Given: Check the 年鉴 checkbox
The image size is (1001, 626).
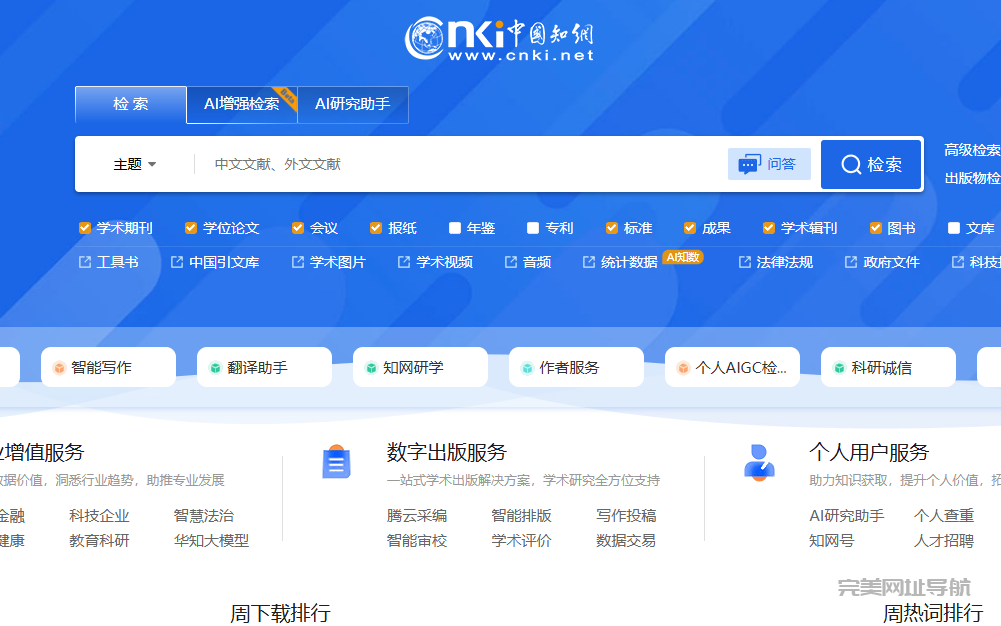Looking at the screenshot, I should point(455,228).
